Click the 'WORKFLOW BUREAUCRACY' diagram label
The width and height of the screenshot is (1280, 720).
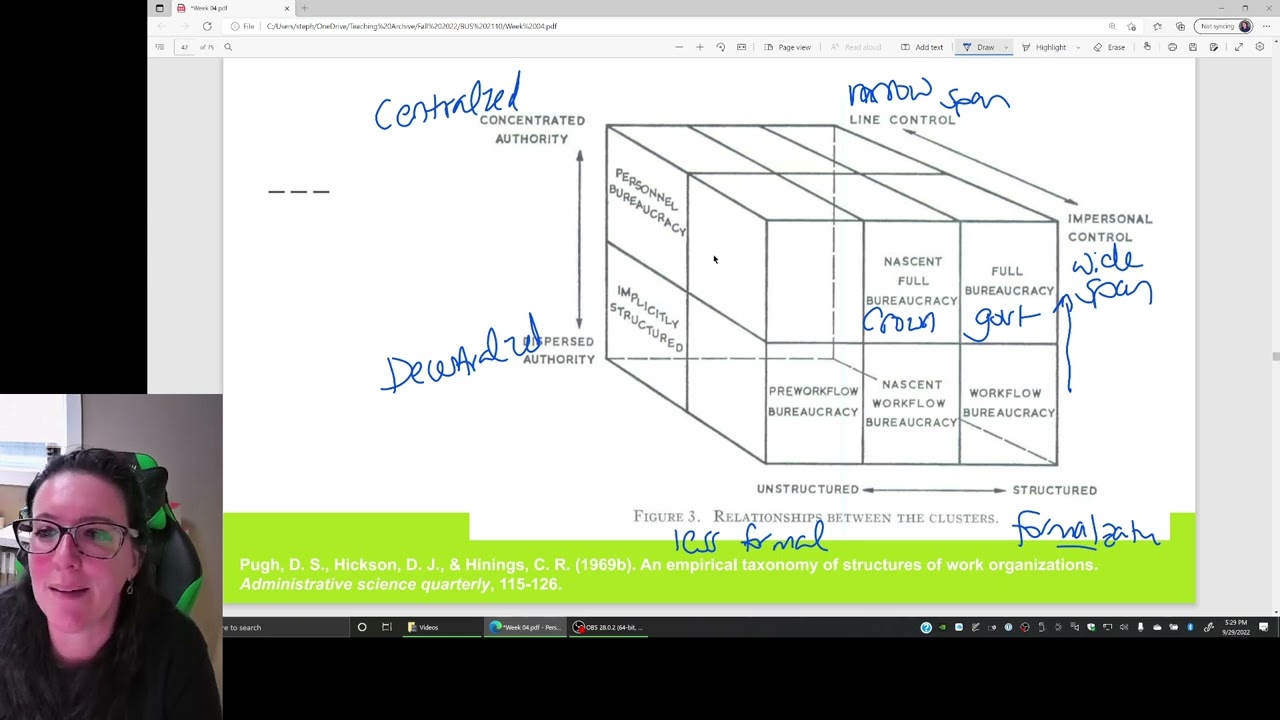pos(1009,403)
